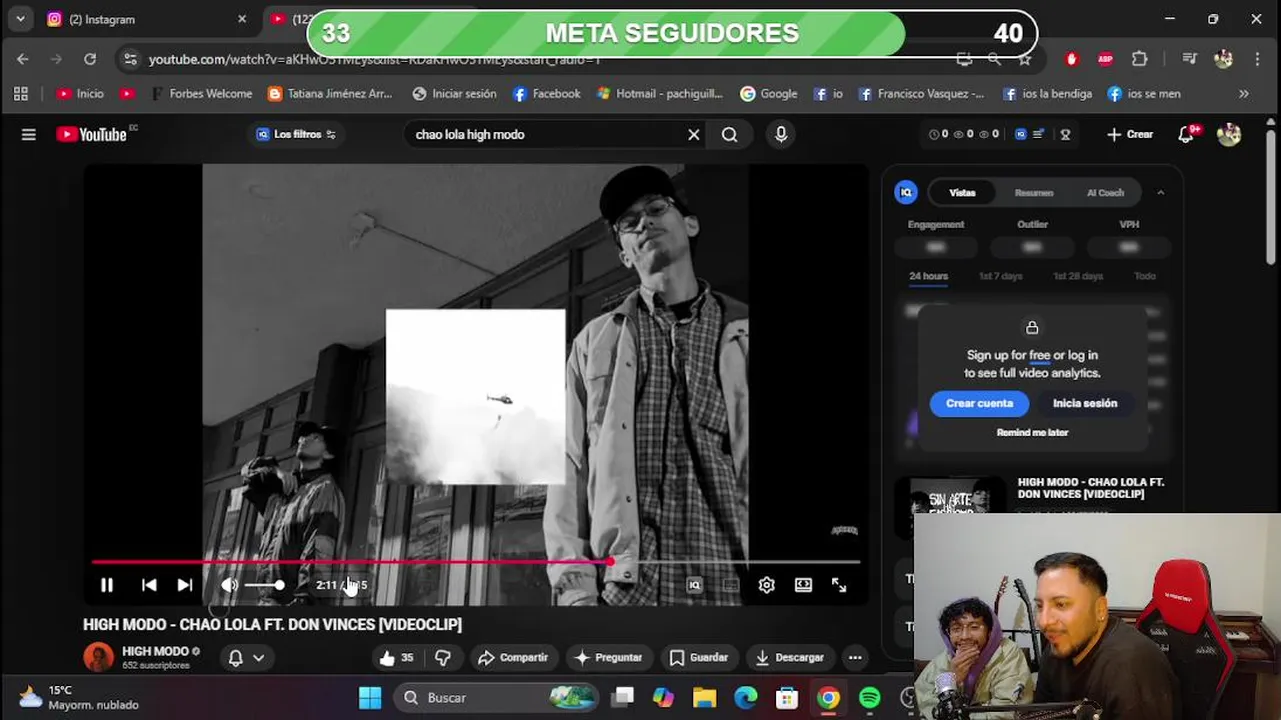Open the Chrome tab search dropdown
Image resolution: width=1281 pixels, height=720 pixels.
coord(20,19)
